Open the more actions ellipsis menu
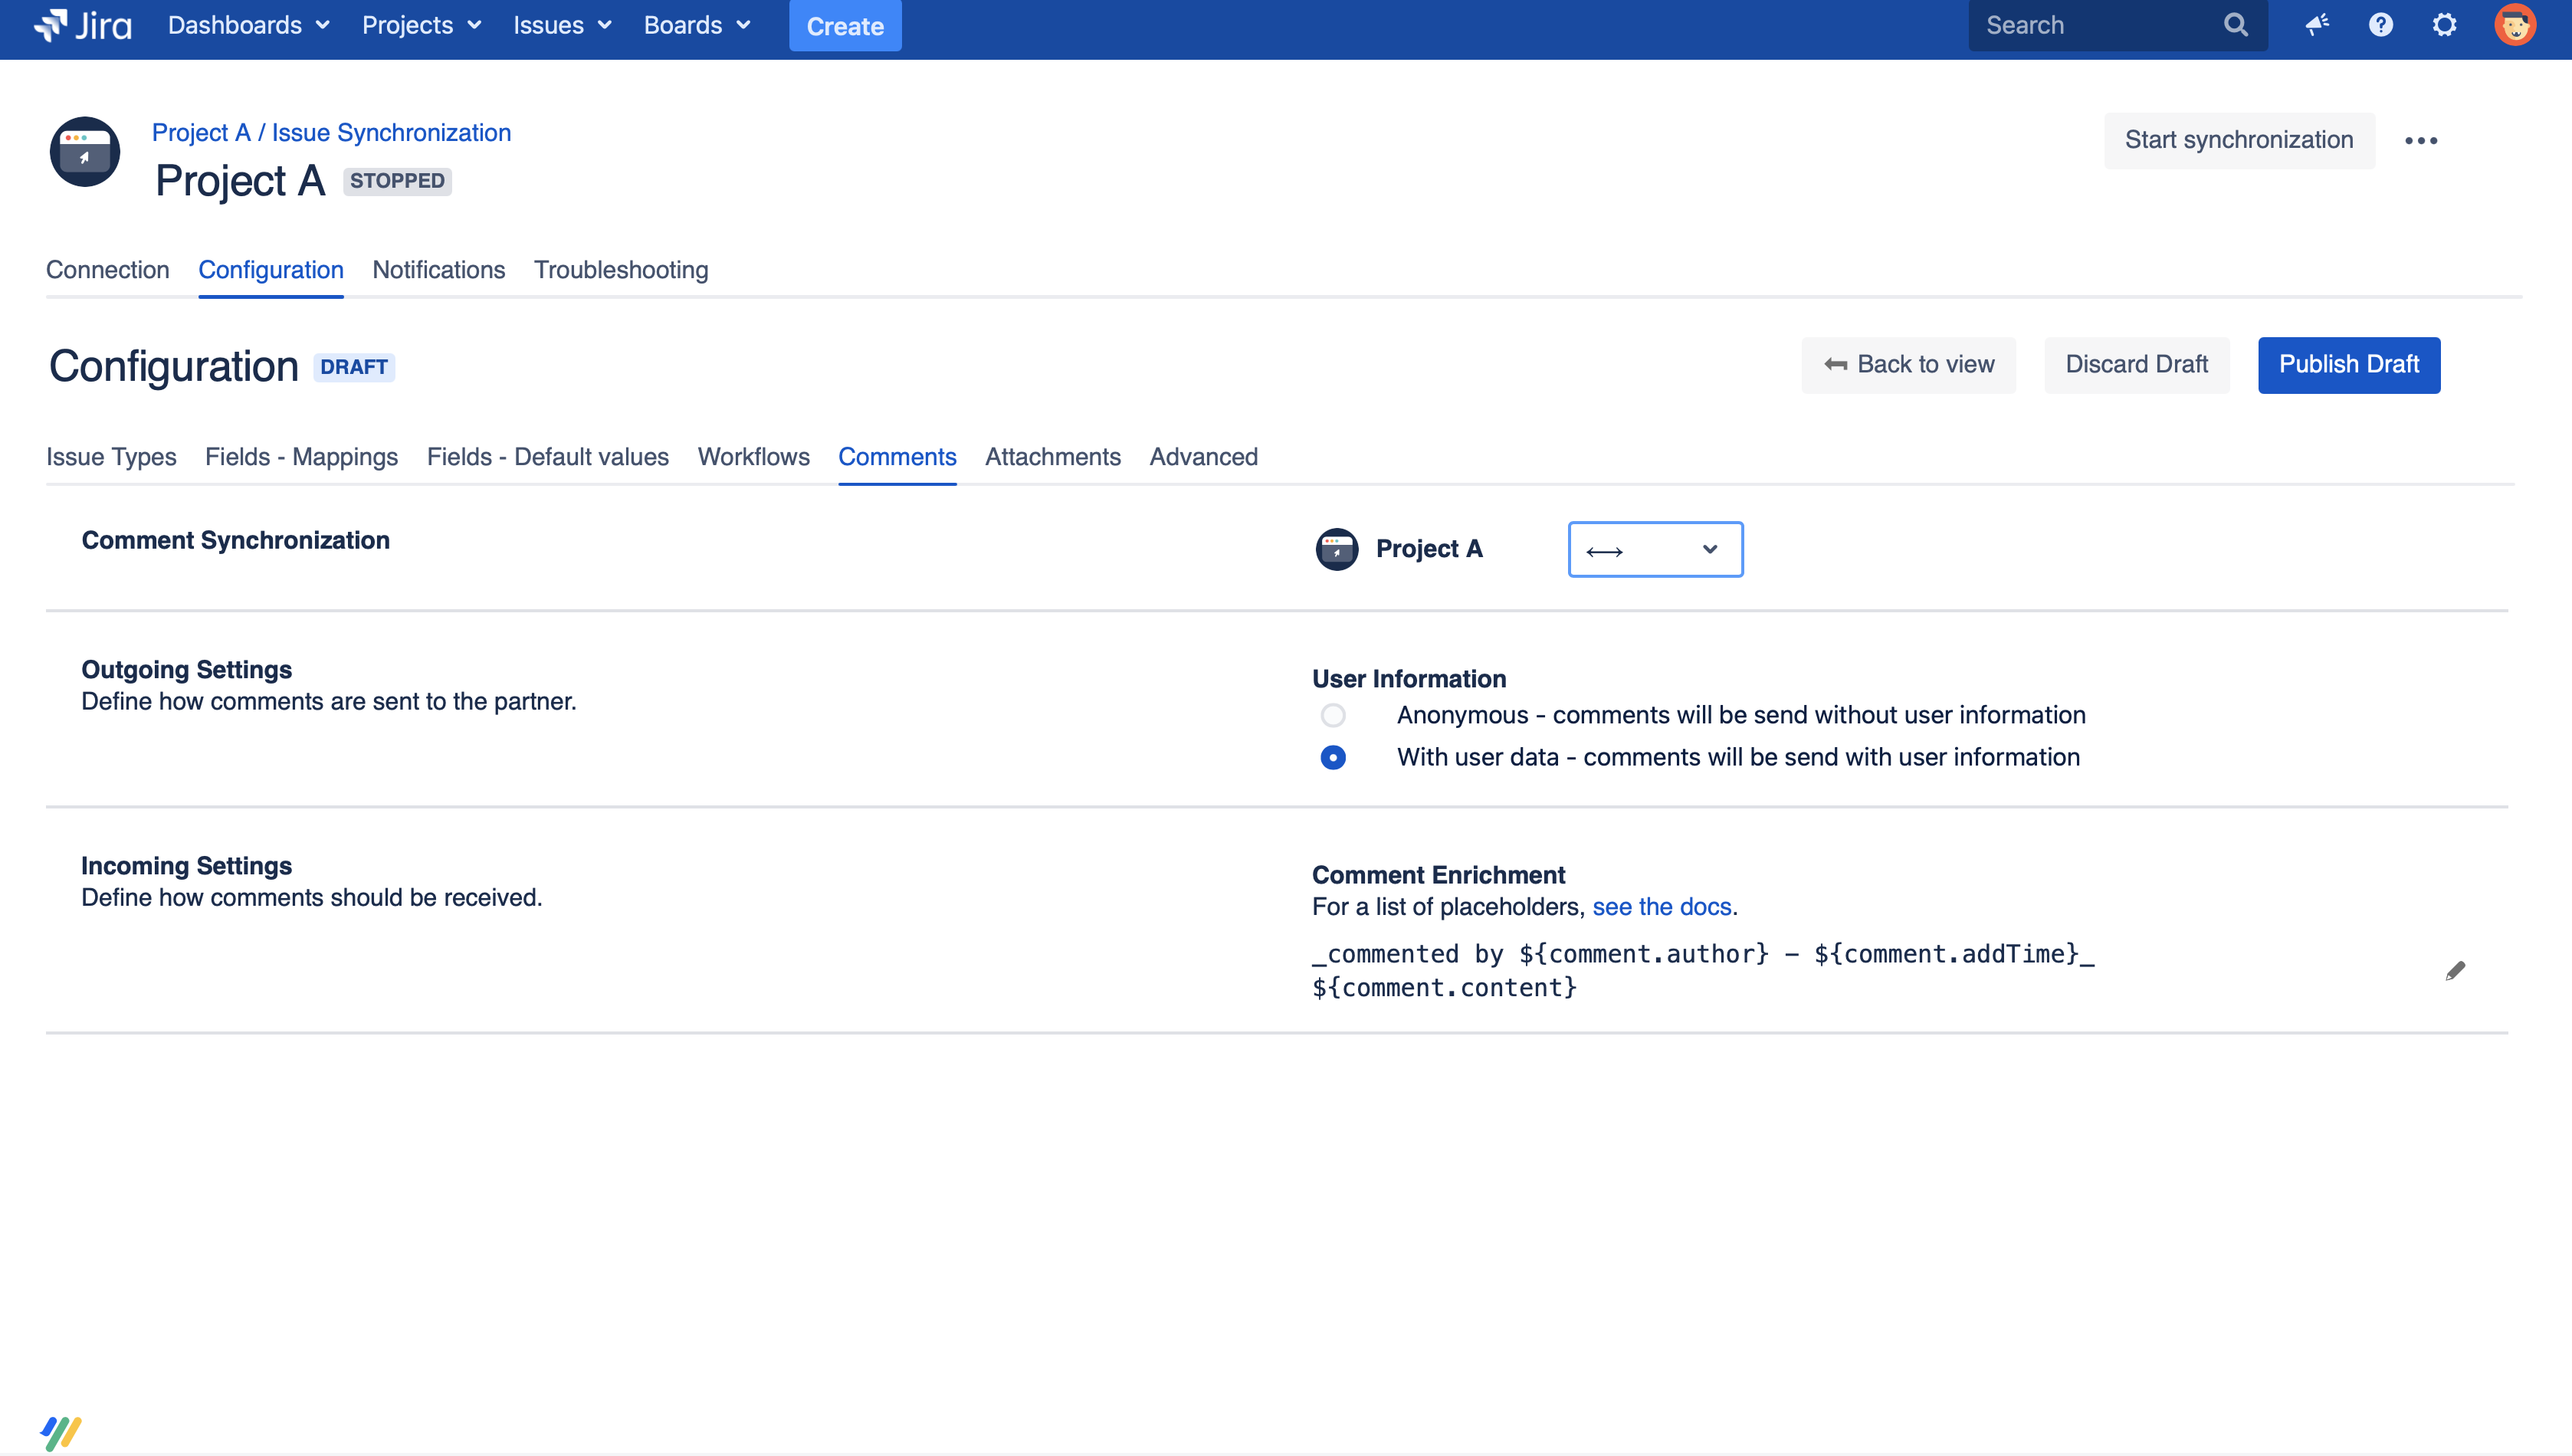Image resolution: width=2572 pixels, height=1456 pixels. tap(2422, 140)
